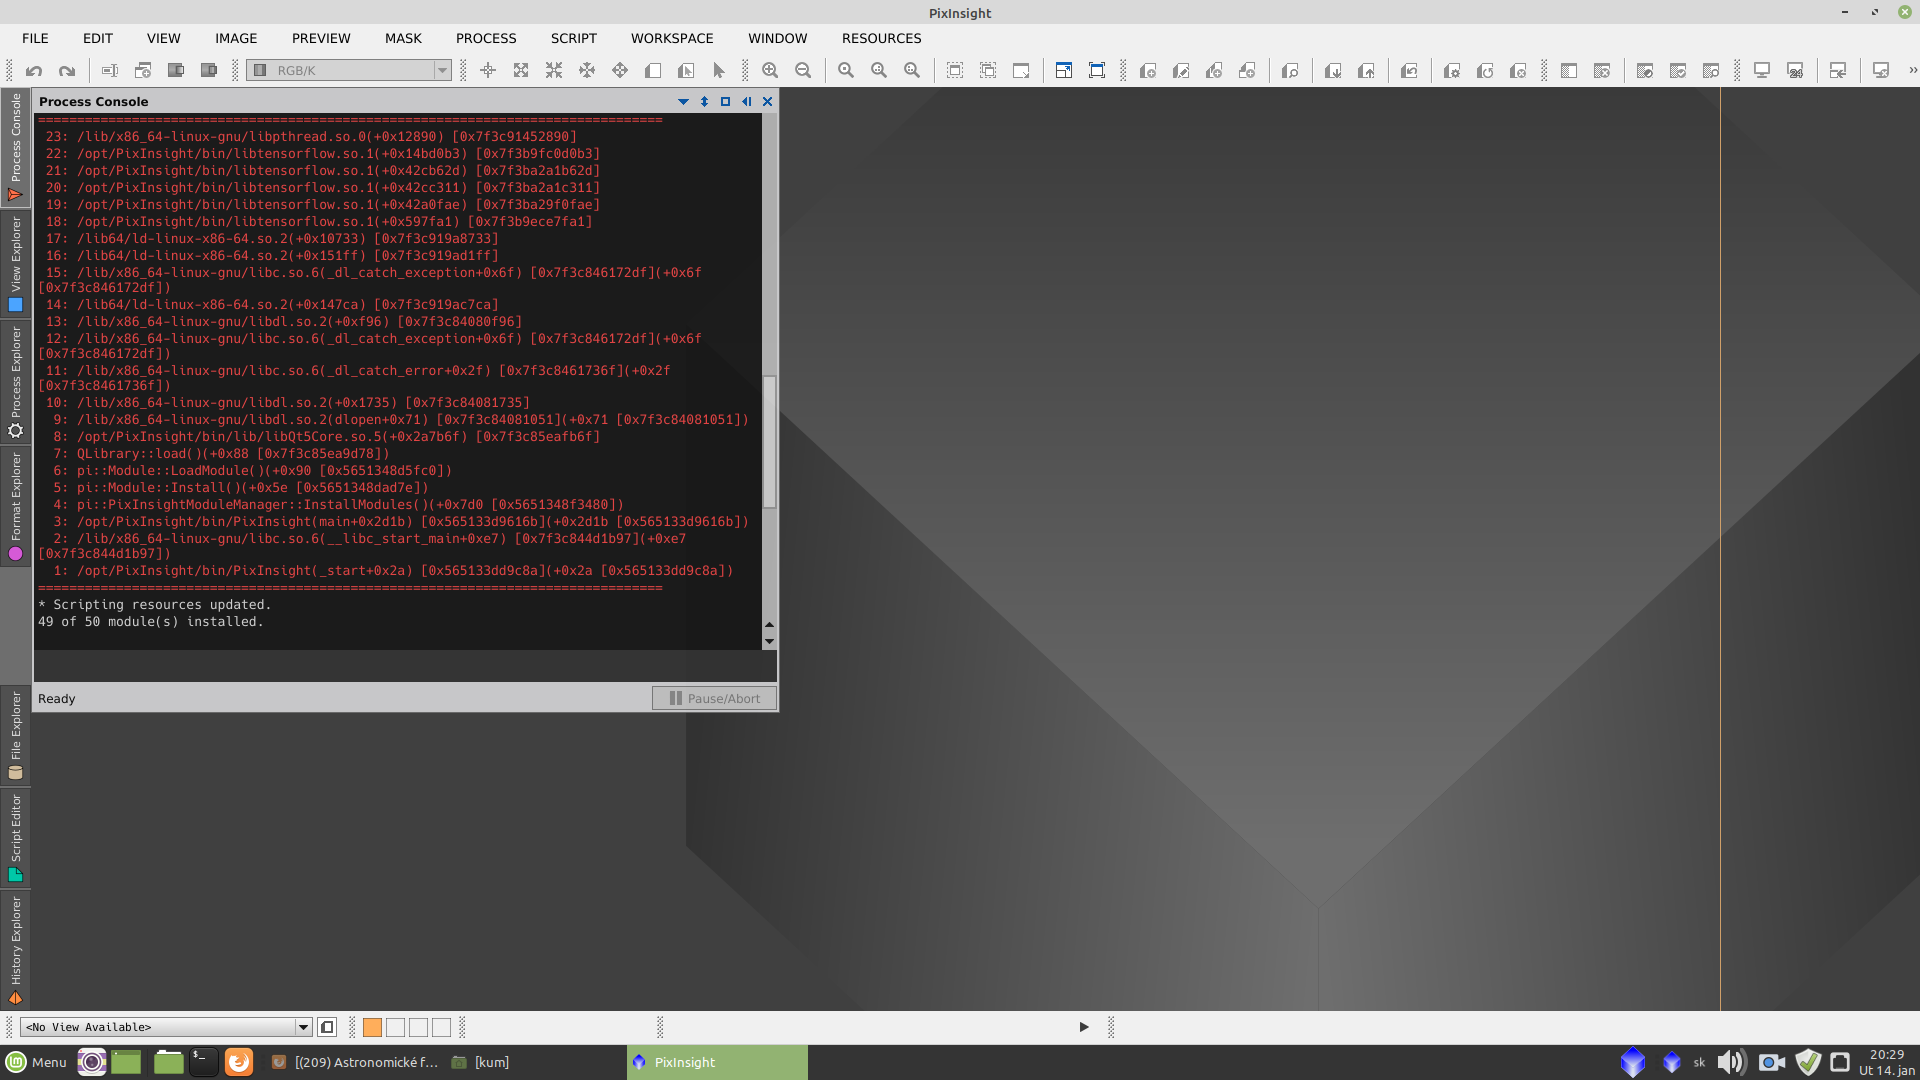This screenshot has width=1920, height=1080.
Task: Toggle Process Console auto-hide arrow
Action: pyautogui.click(x=746, y=102)
